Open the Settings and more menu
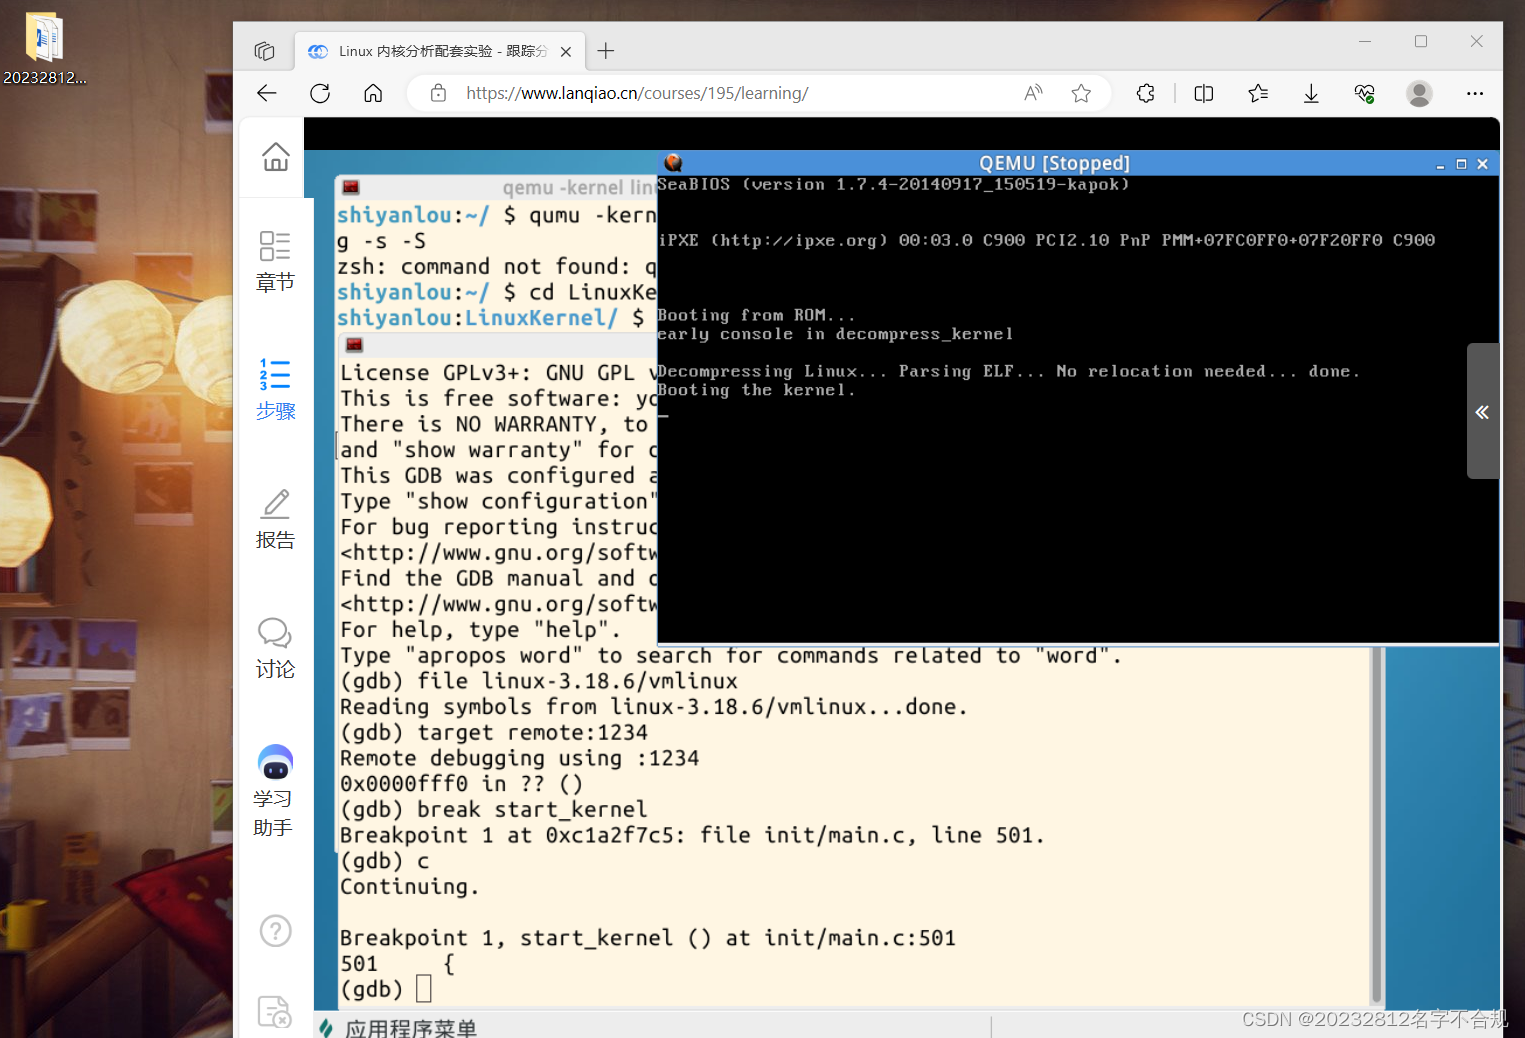Viewport: 1525px width, 1038px height. click(x=1475, y=93)
